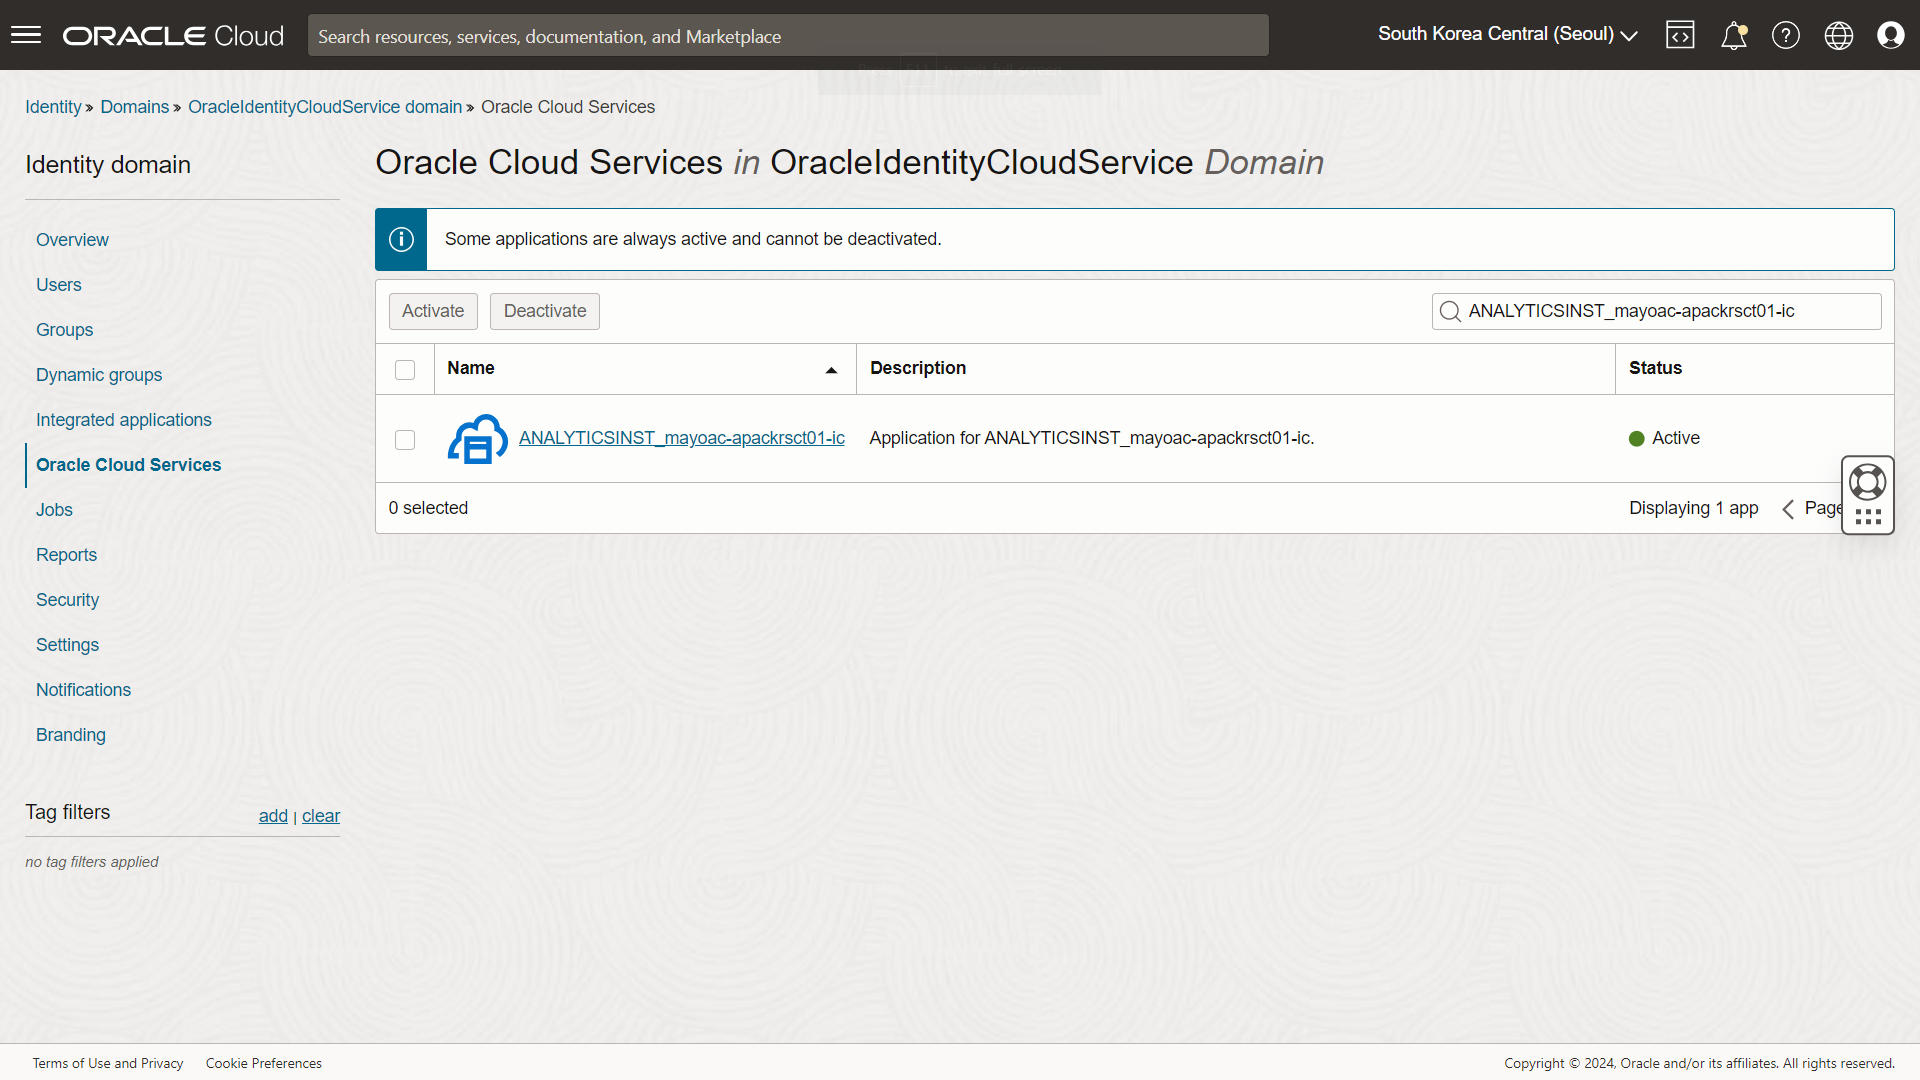Open the ANALYTICSINST_mayoac-apackrsct01-ic application link
Viewport: 1920px width, 1080px height.
681,438
